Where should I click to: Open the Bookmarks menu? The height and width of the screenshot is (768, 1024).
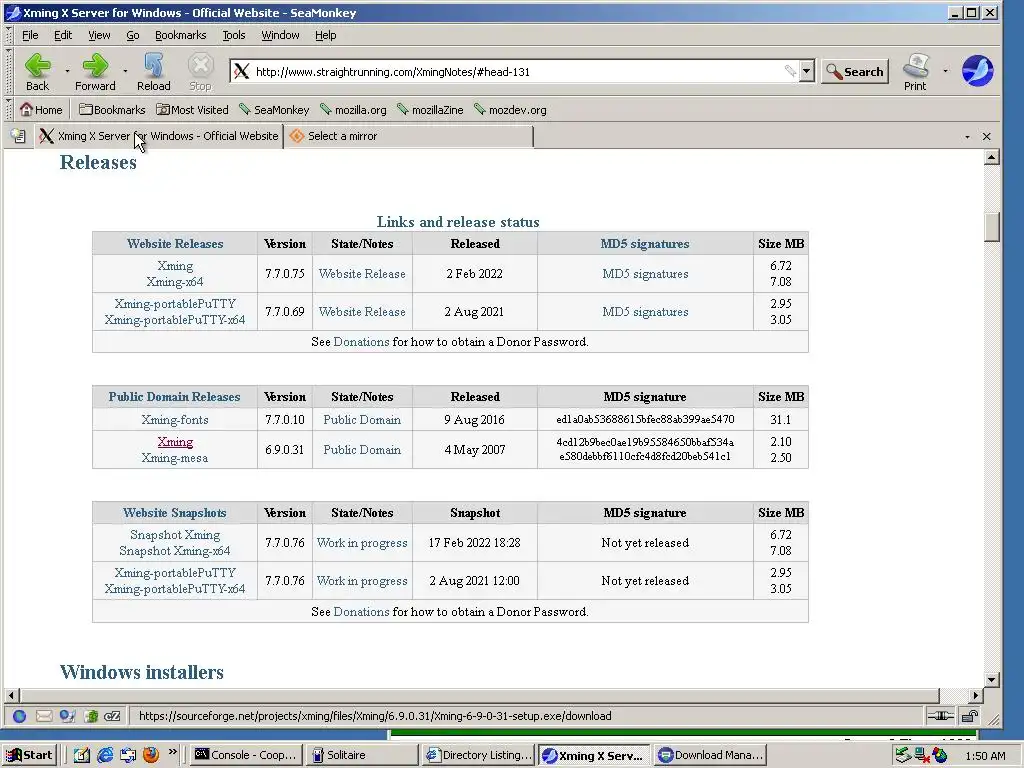[x=180, y=35]
